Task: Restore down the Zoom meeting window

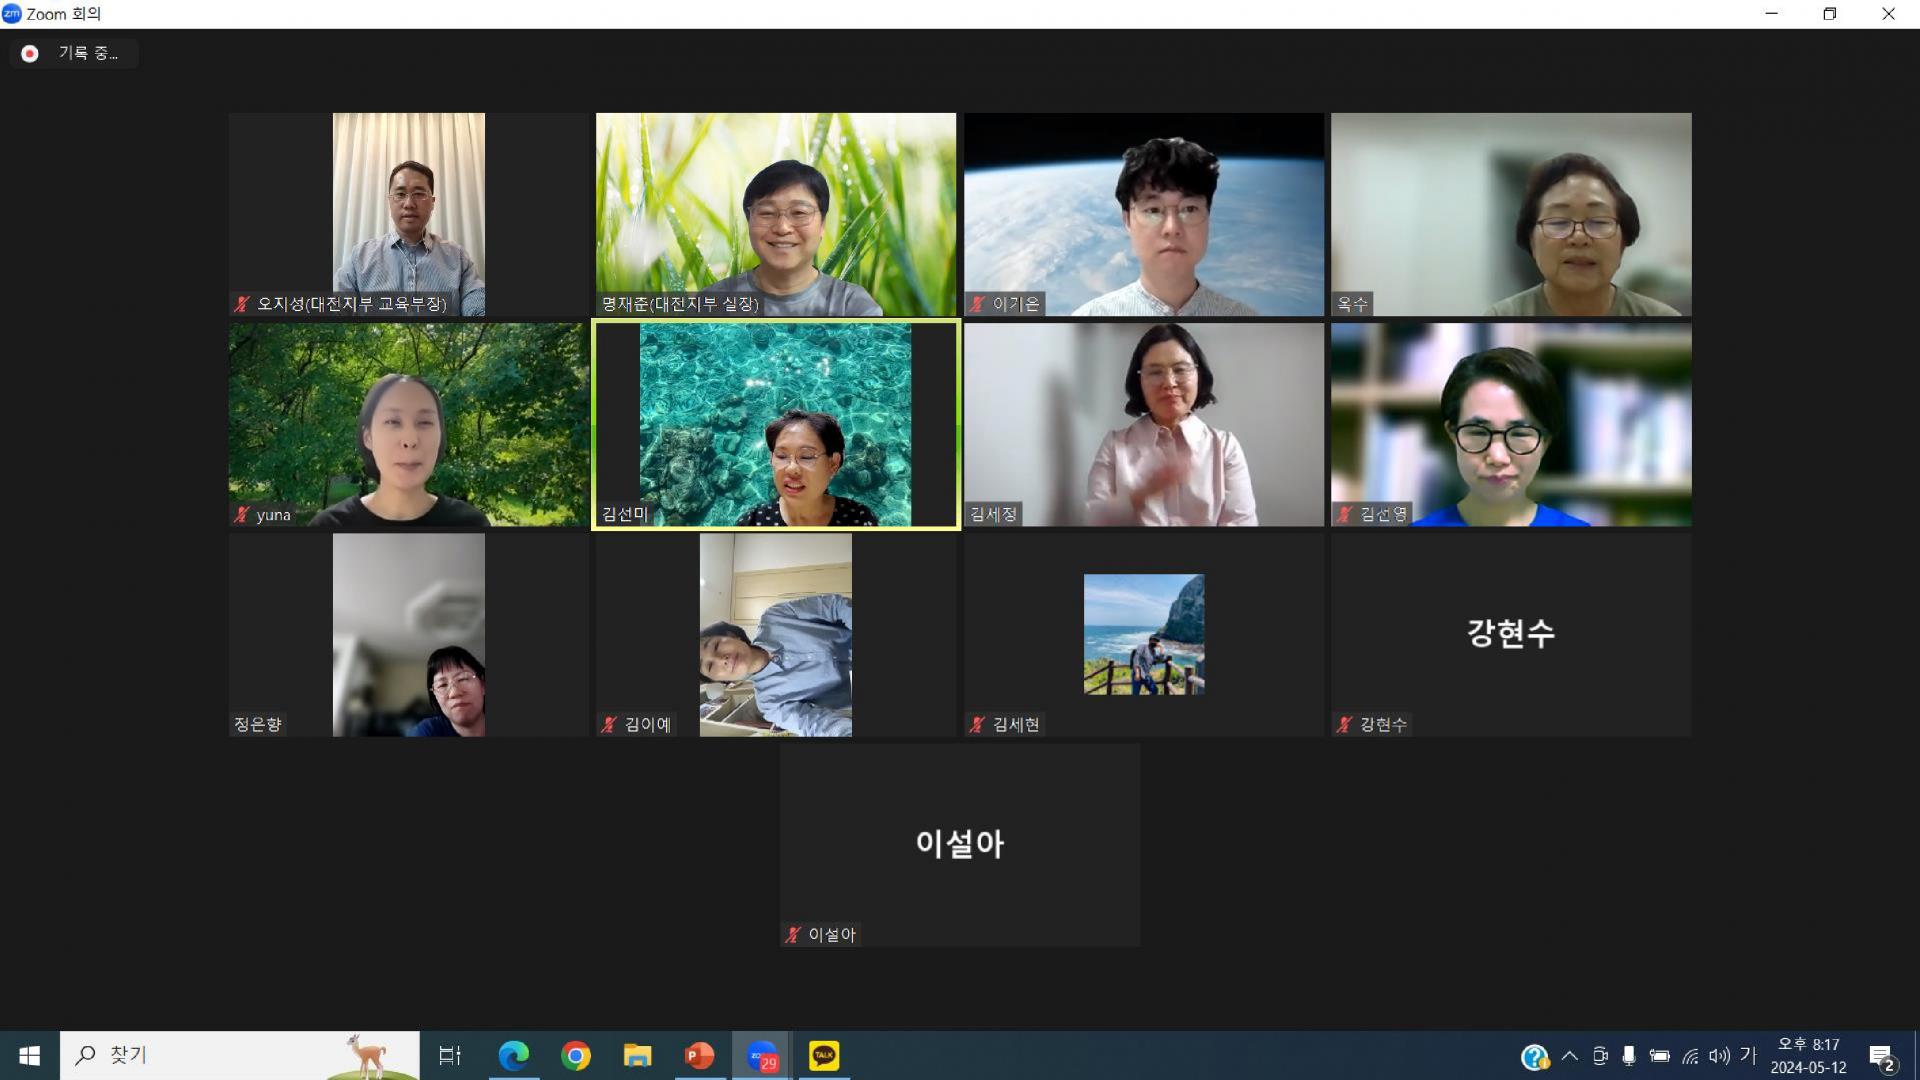Action: [1830, 14]
